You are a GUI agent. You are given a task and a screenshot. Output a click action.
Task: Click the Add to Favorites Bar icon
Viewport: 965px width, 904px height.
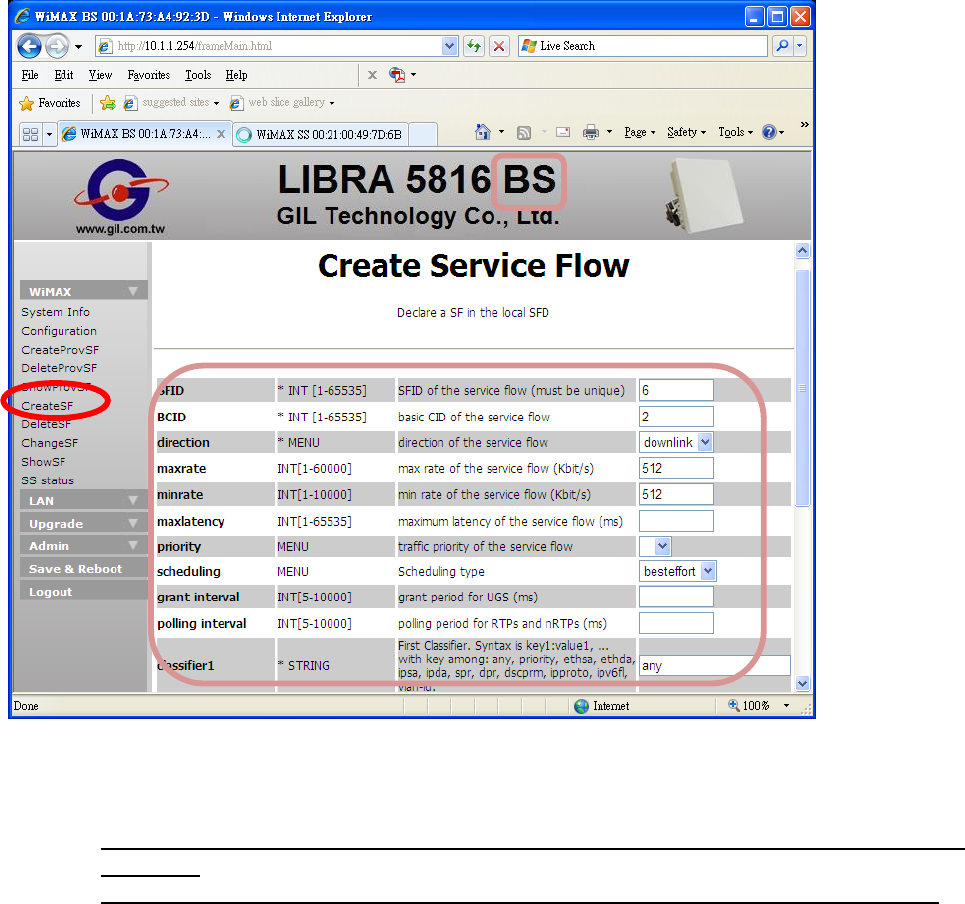pos(108,103)
